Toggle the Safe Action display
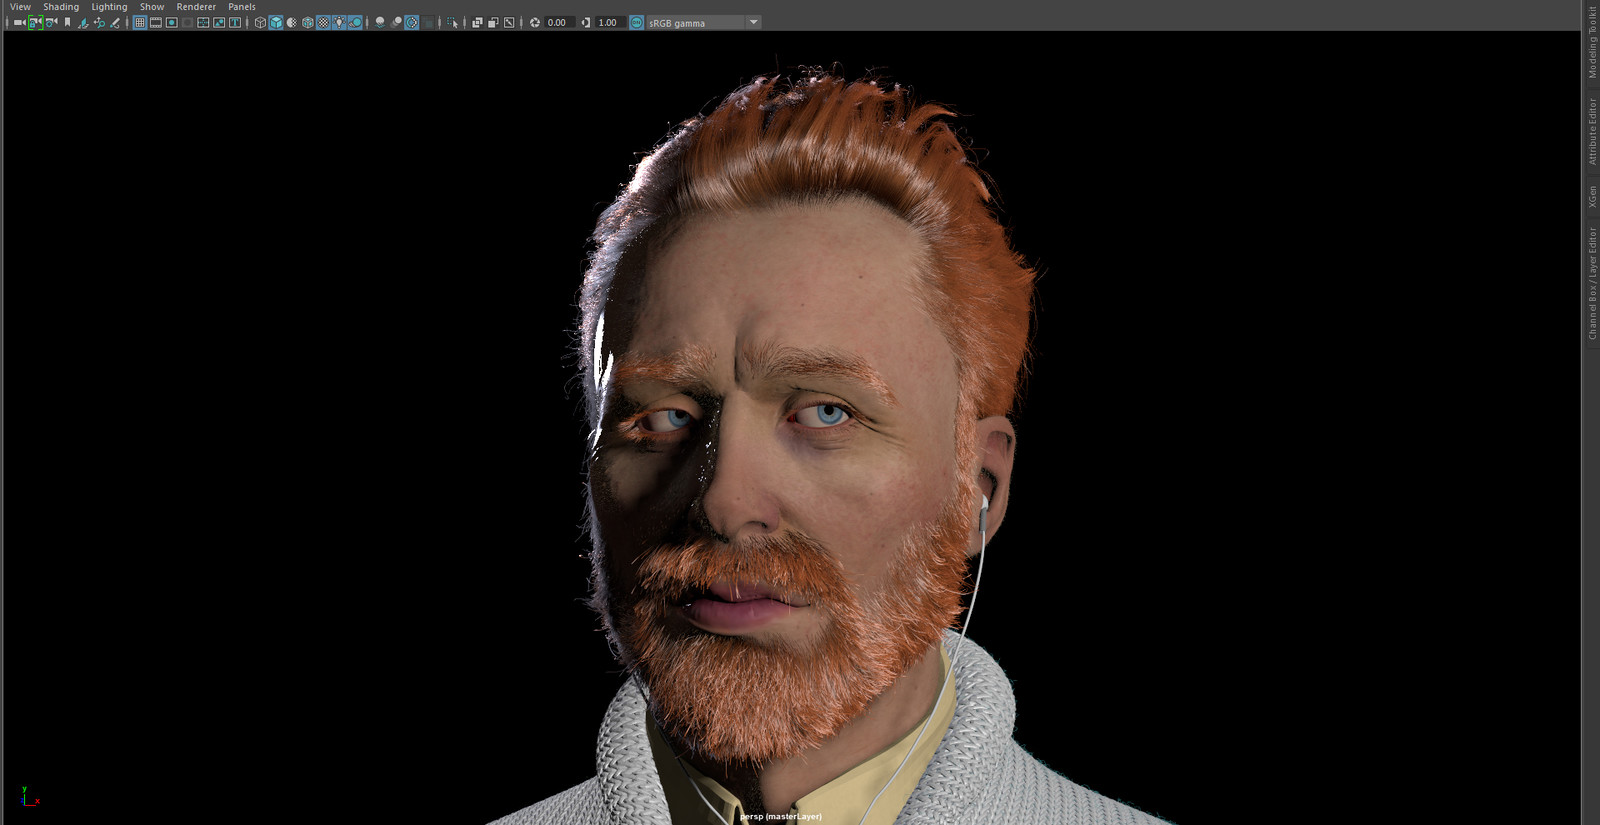Screen dimensions: 1600x825 [x=219, y=22]
